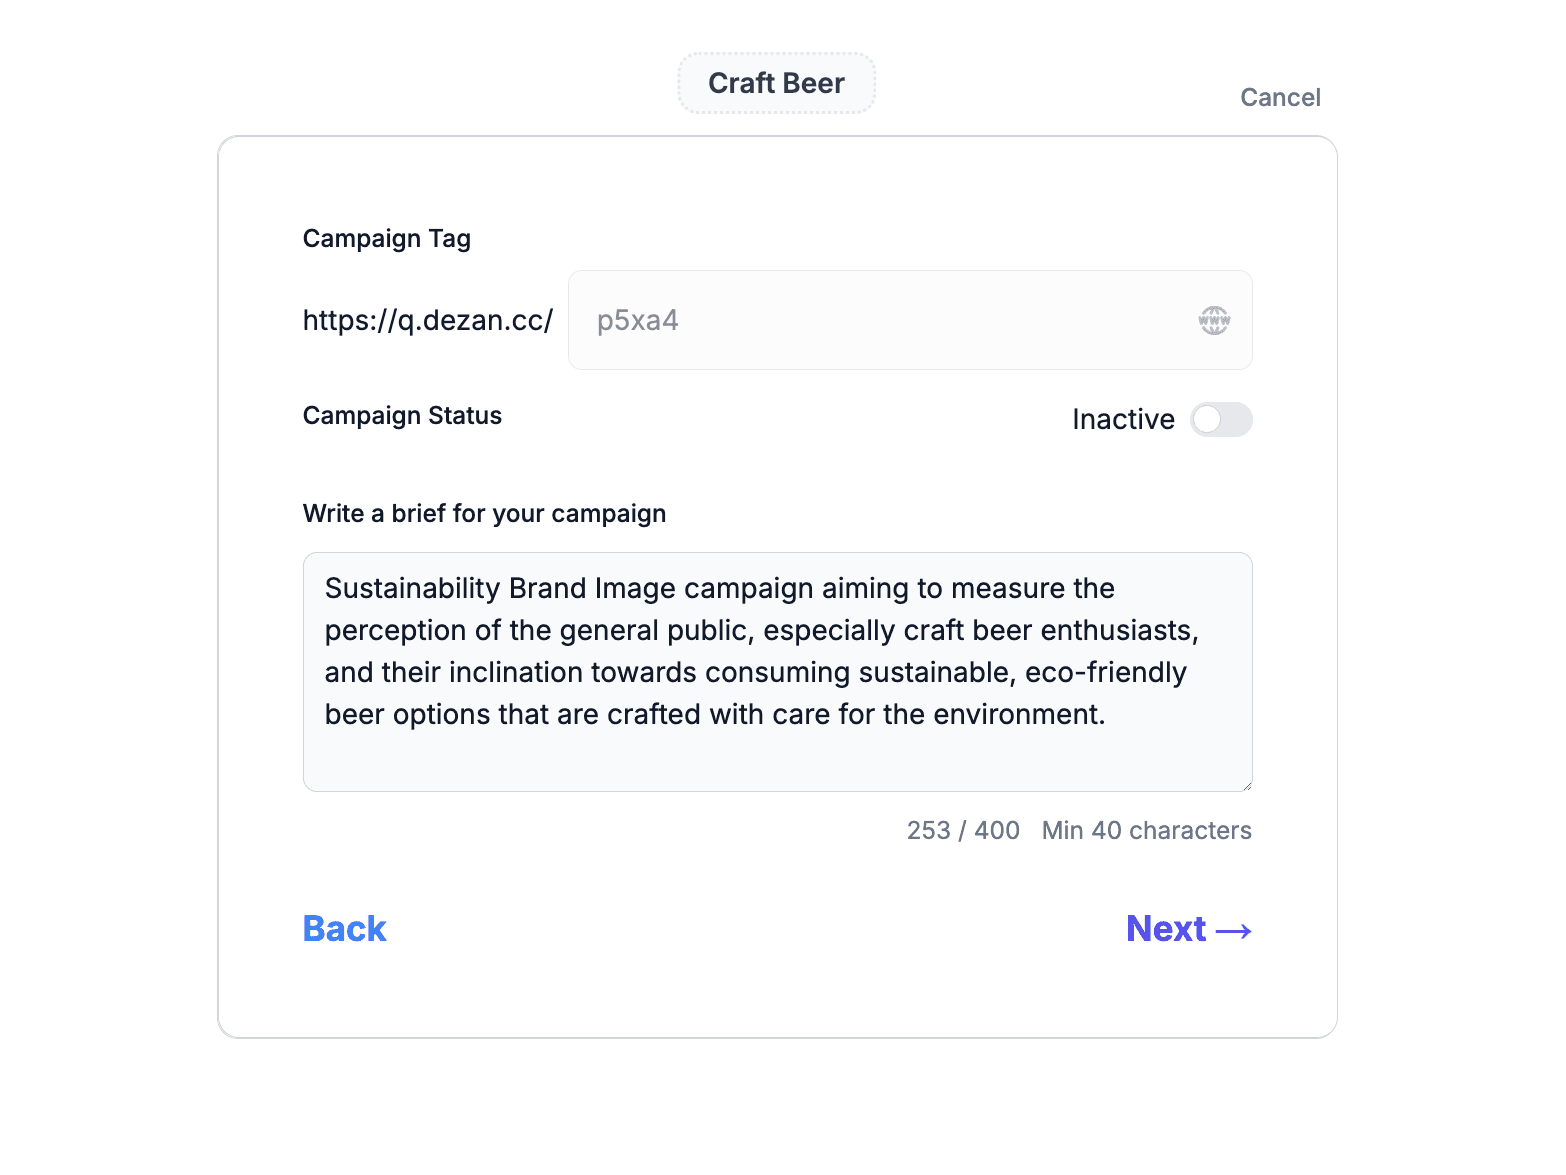Select the Craft Beer badge at top

point(776,83)
